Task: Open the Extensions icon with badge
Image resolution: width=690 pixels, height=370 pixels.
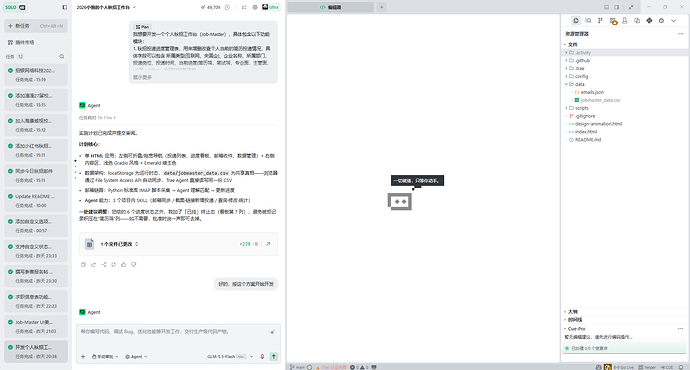Action: (x=613, y=21)
